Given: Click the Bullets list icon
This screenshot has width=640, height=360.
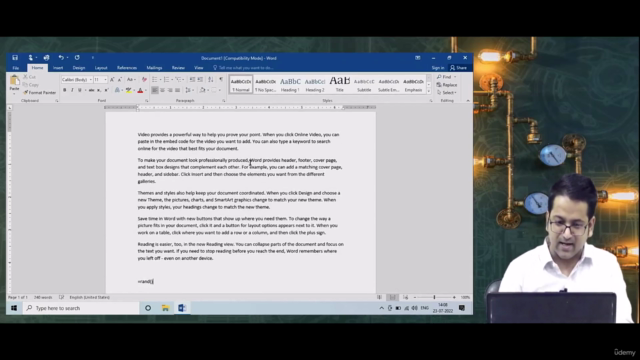Looking at the screenshot, I should pyautogui.click(x=155, y=79).
